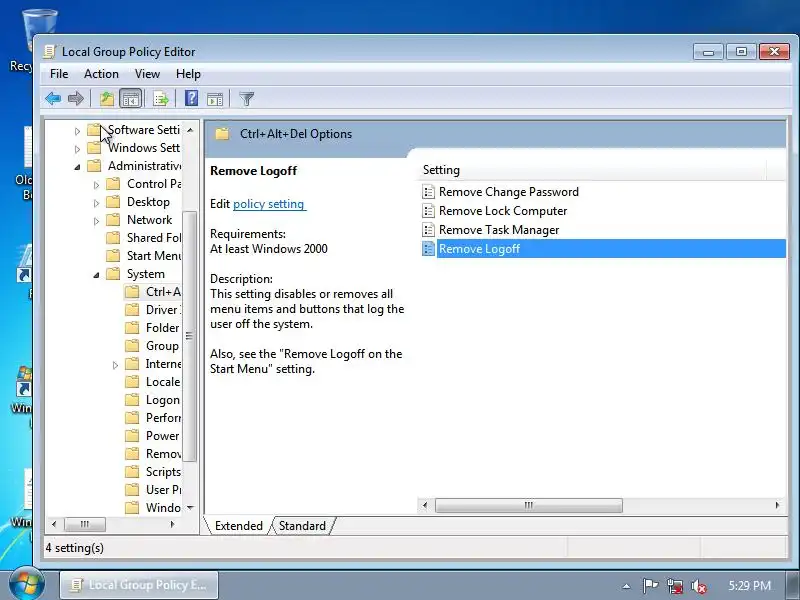
Task: Expand the Network tree node
Action: [96, 221]
